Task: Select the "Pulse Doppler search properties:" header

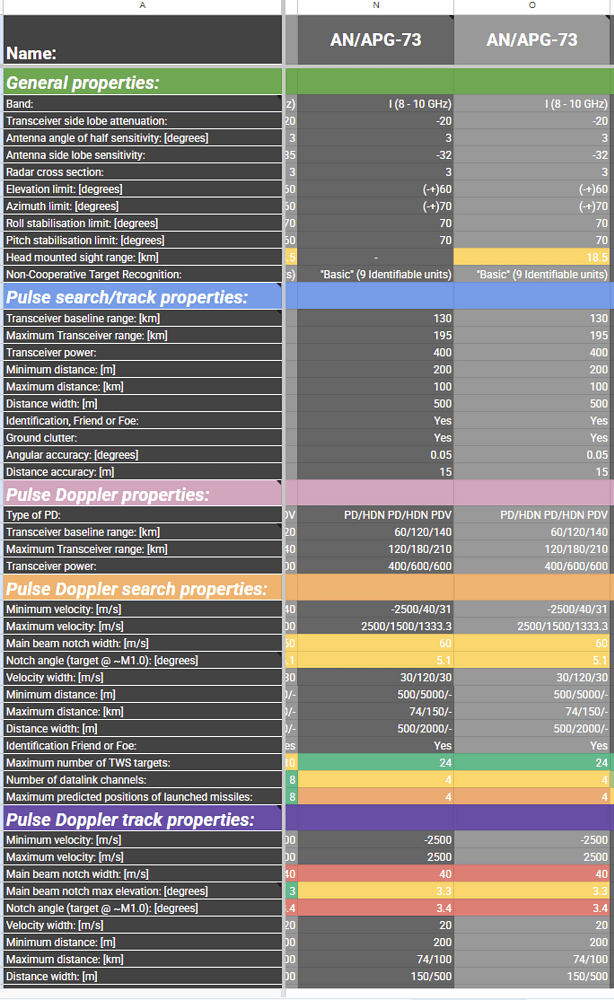Action: pos(142,589)
